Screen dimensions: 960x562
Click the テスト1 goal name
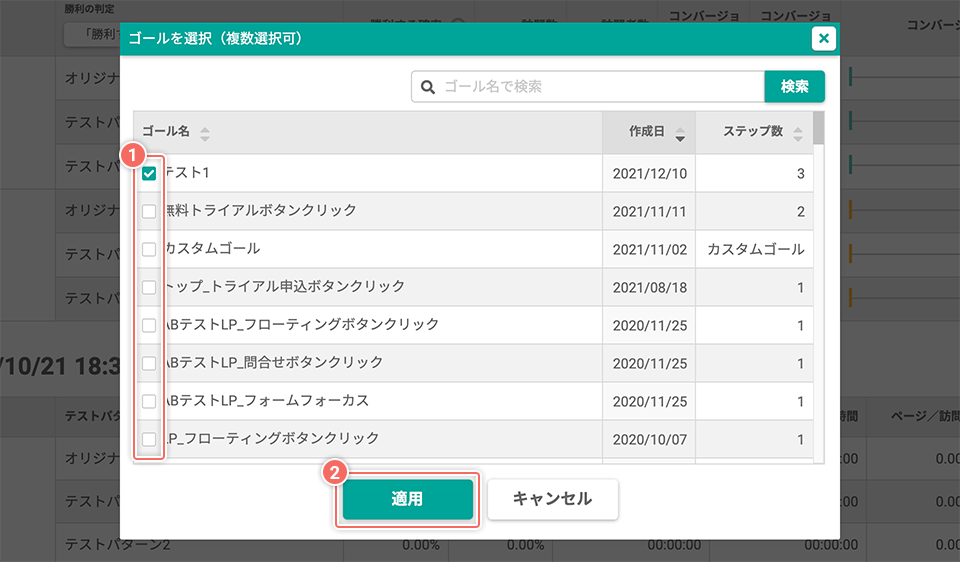[187, 173]
